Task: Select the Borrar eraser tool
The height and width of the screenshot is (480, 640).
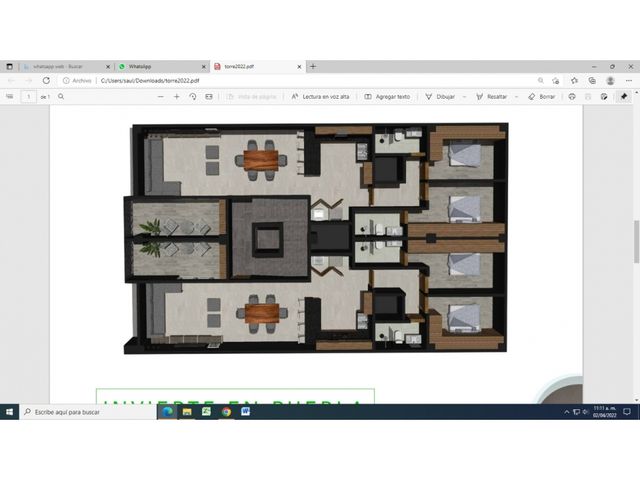Action: [542, 97]
